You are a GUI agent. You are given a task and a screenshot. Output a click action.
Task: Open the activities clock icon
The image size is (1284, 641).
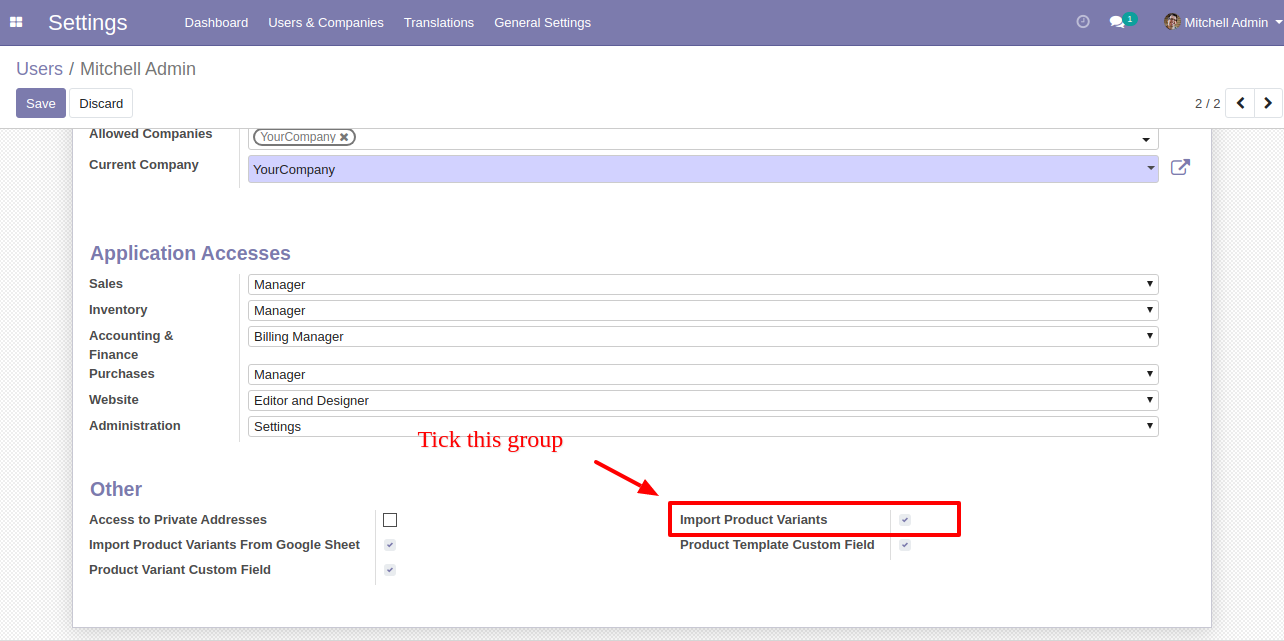coord(1083,22)
